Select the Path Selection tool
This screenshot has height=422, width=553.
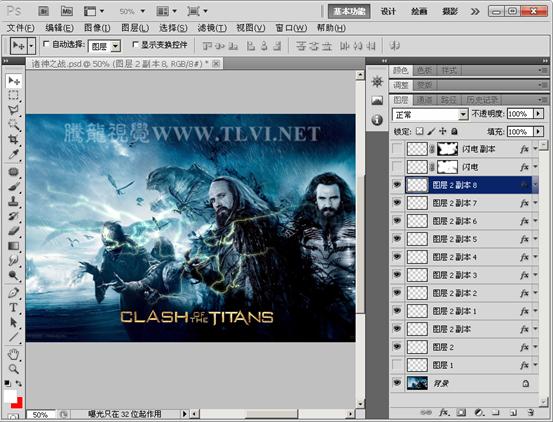[x=14, y=322]
